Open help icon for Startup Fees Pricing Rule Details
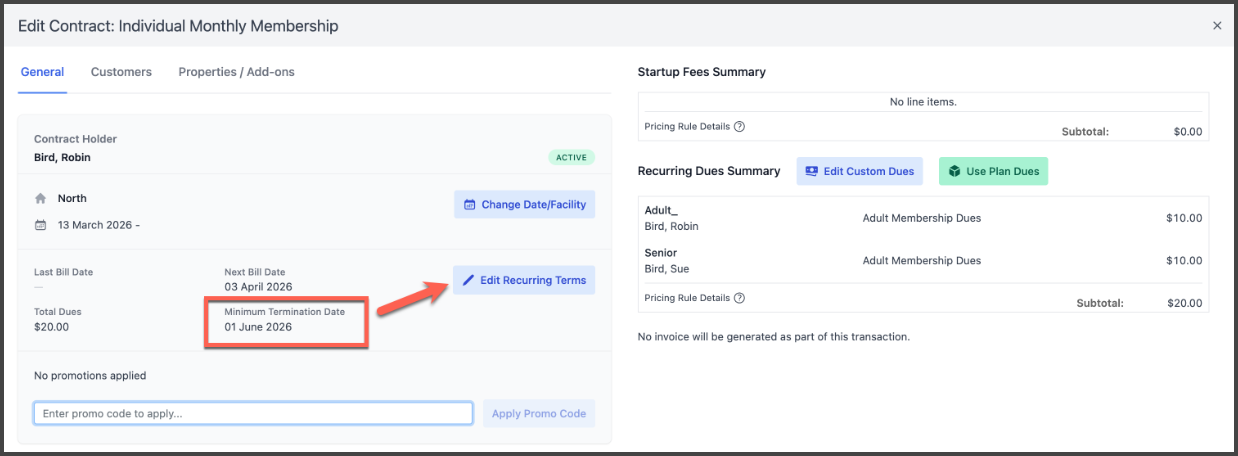This screenshot has width=1238, height=456. [x=739, y=127]
